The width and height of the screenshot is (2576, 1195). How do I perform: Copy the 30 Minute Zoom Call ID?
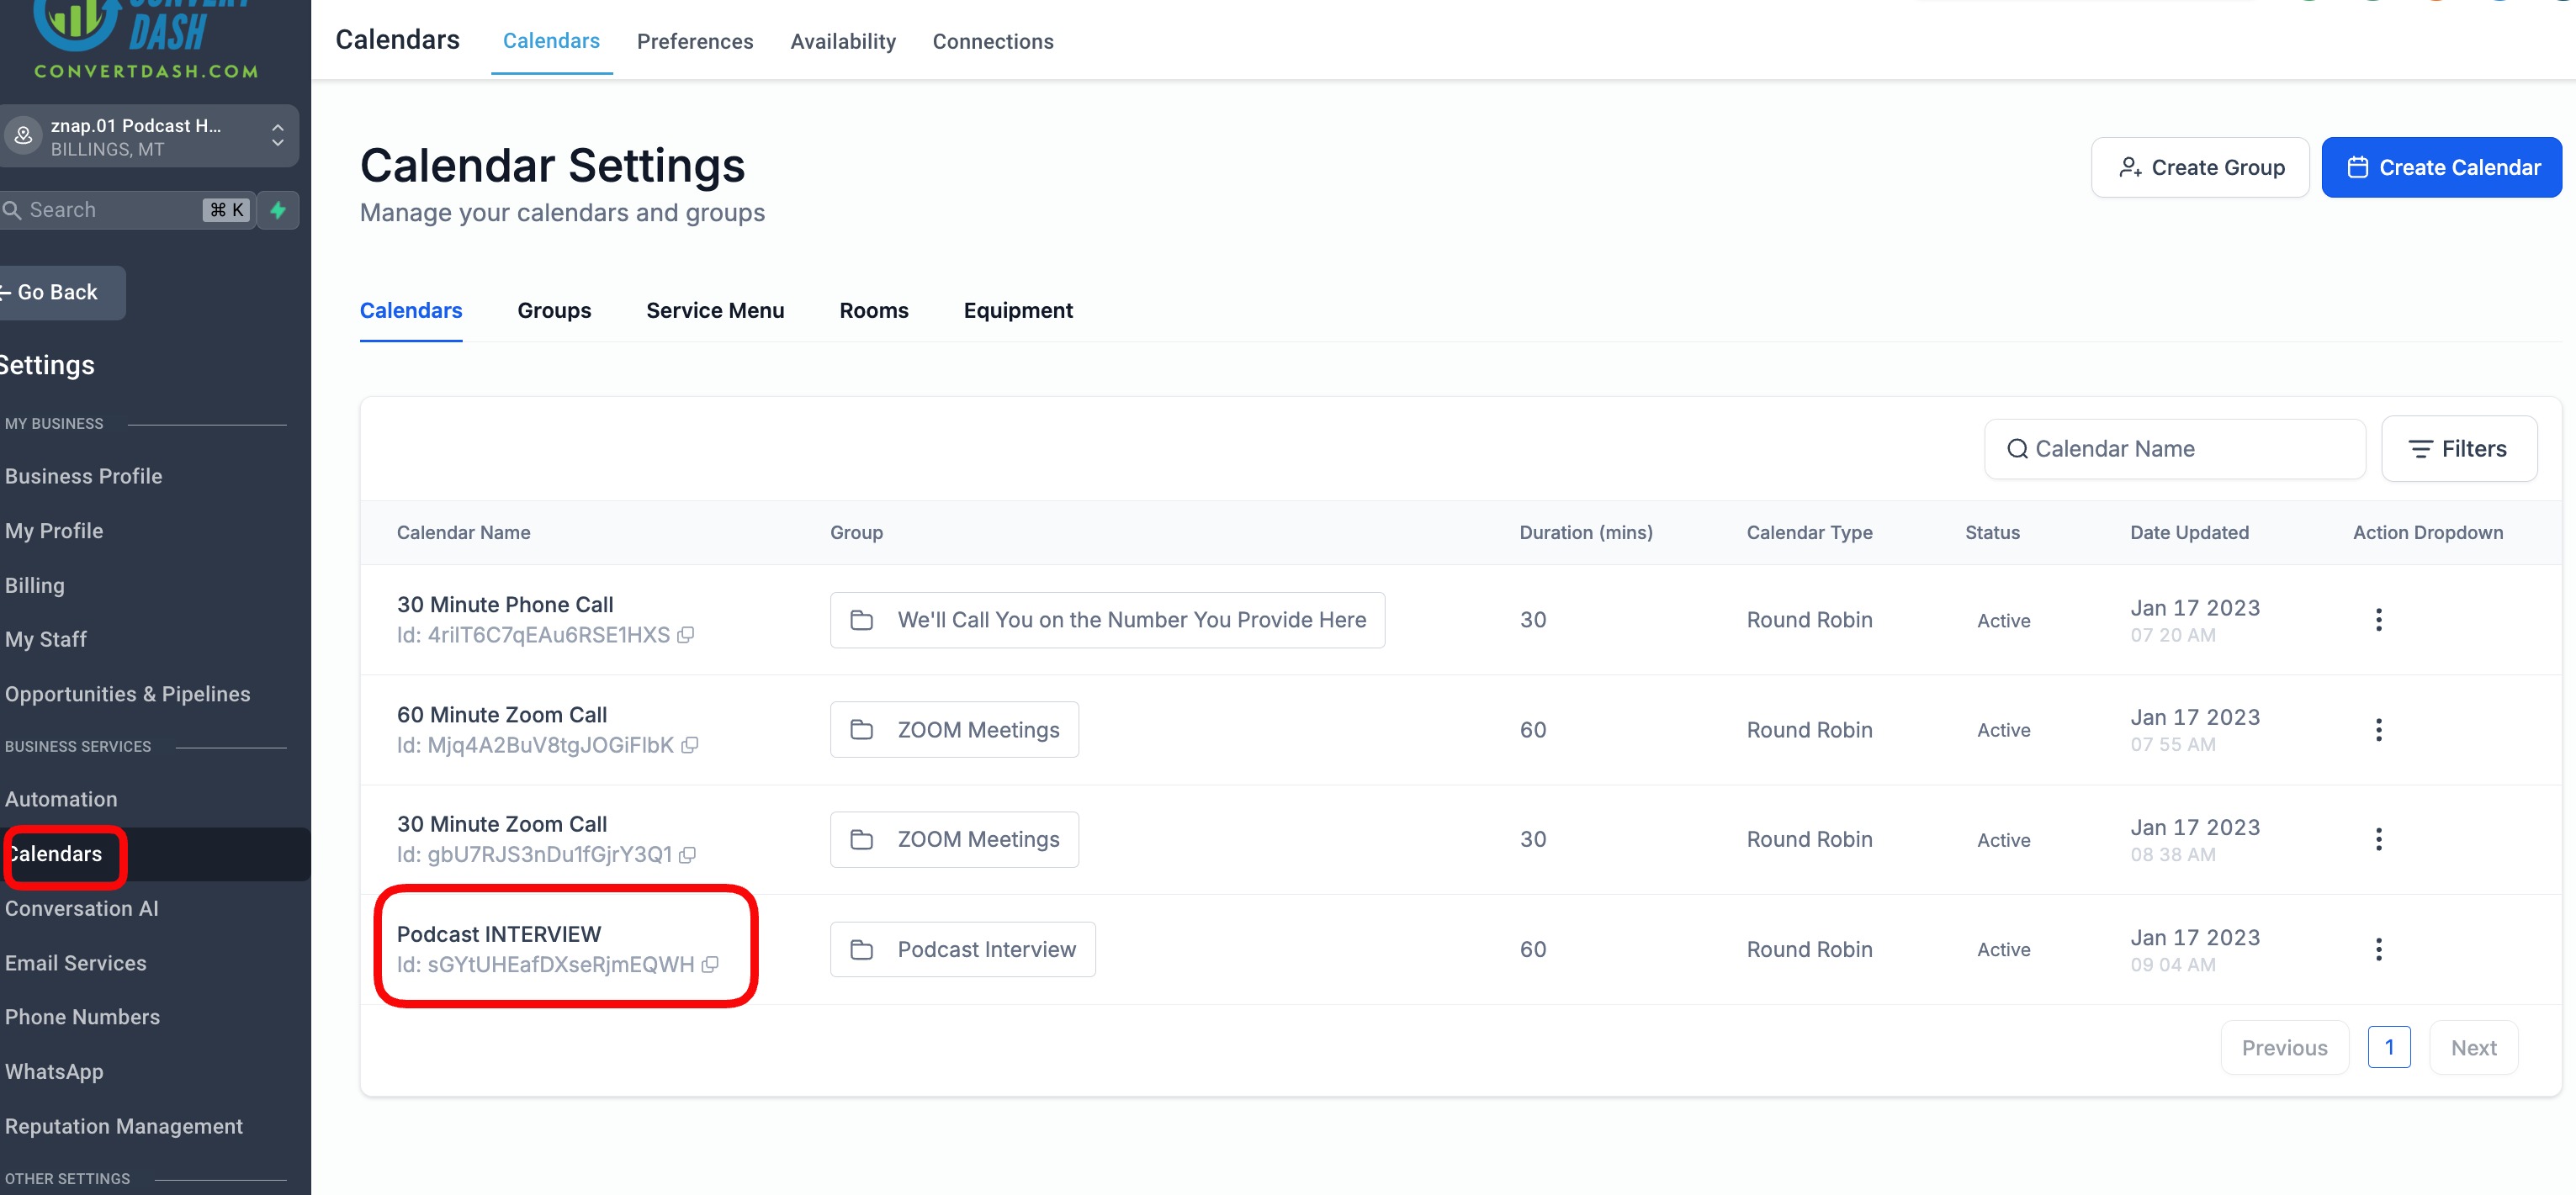pos(687,855)
